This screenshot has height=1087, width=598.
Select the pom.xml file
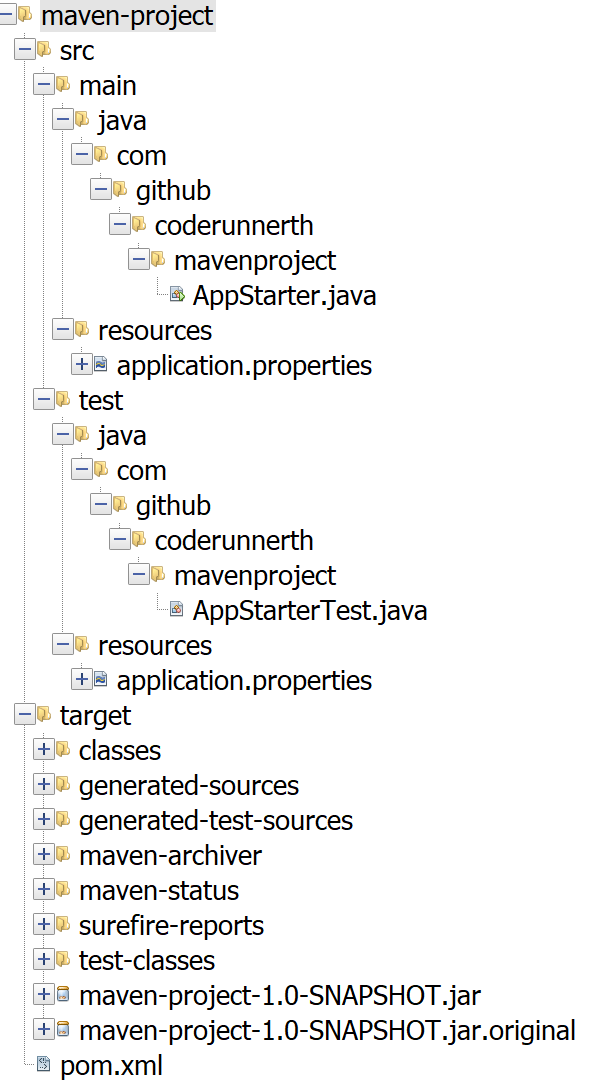[112, 1066]
